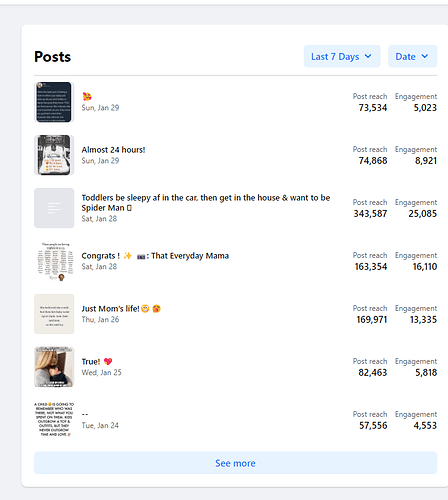Screen dimensions: 448x500
Task: Click the gray text-post placeholder icon
Action: [x=54, y=208]
